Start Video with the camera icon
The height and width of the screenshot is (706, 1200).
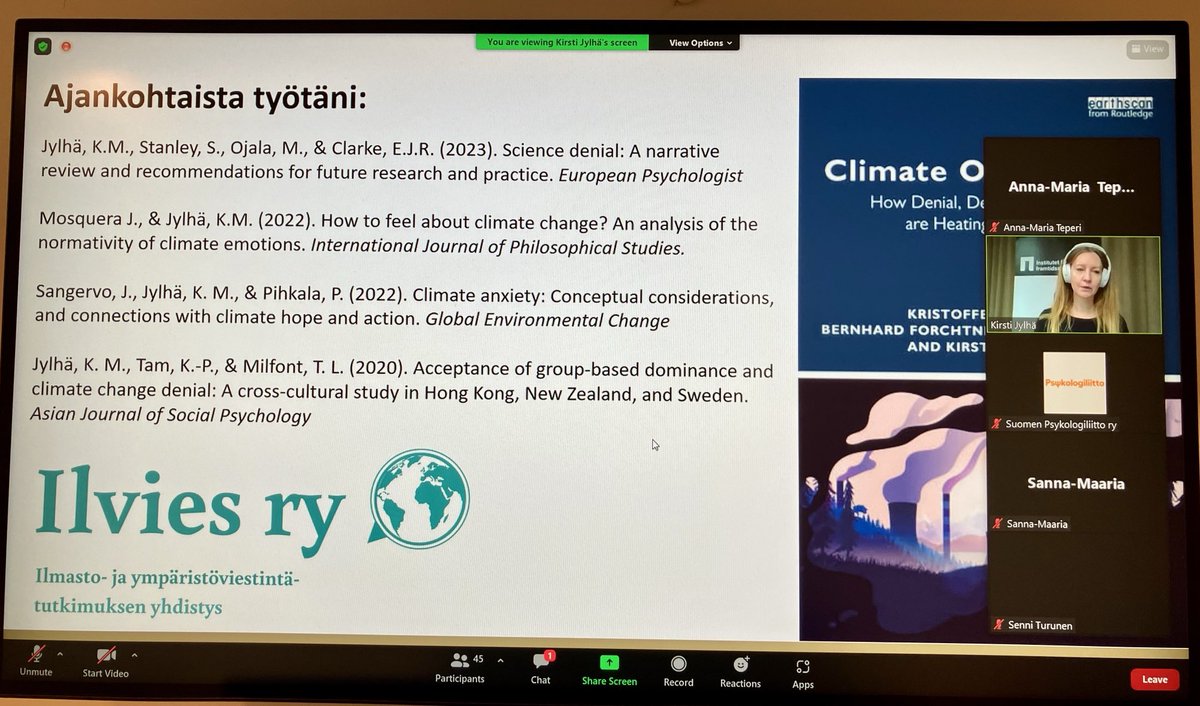point(106,662)
